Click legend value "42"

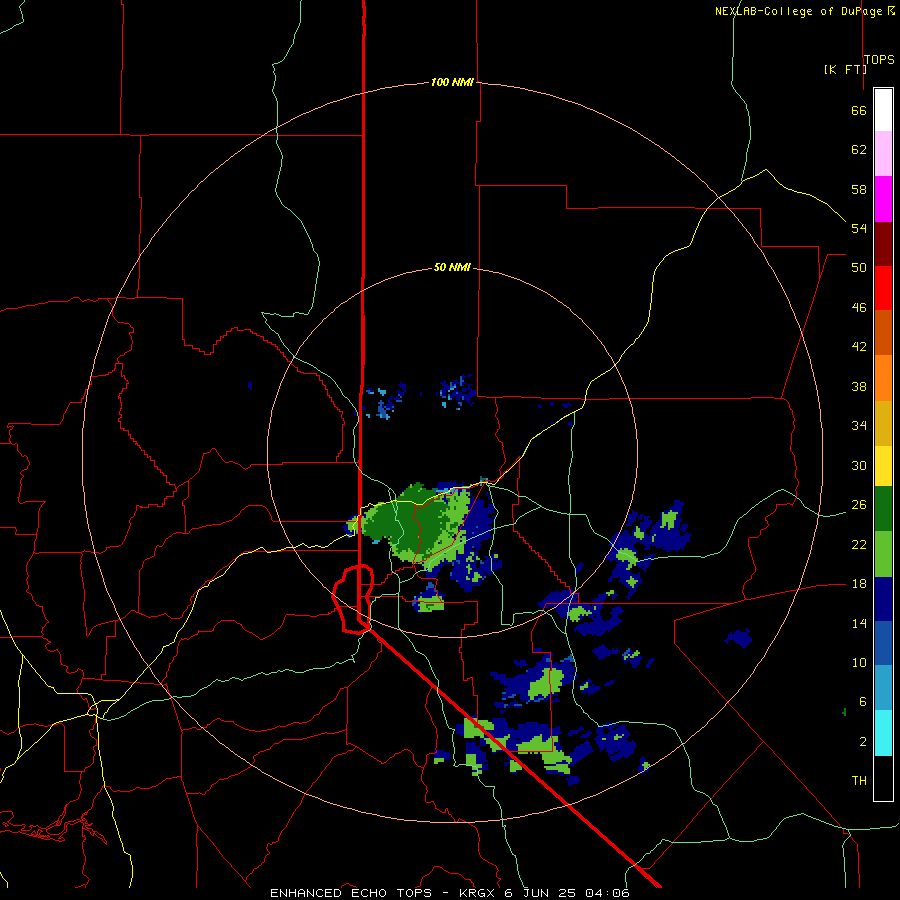[859, 347]
